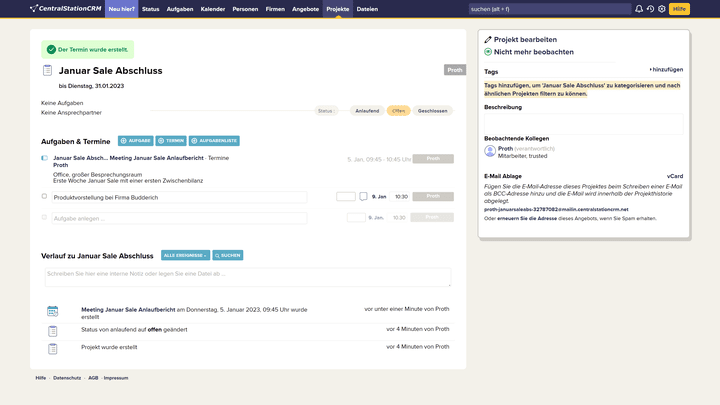
Task: Open the settings gear icon
Action: (661, 9)
